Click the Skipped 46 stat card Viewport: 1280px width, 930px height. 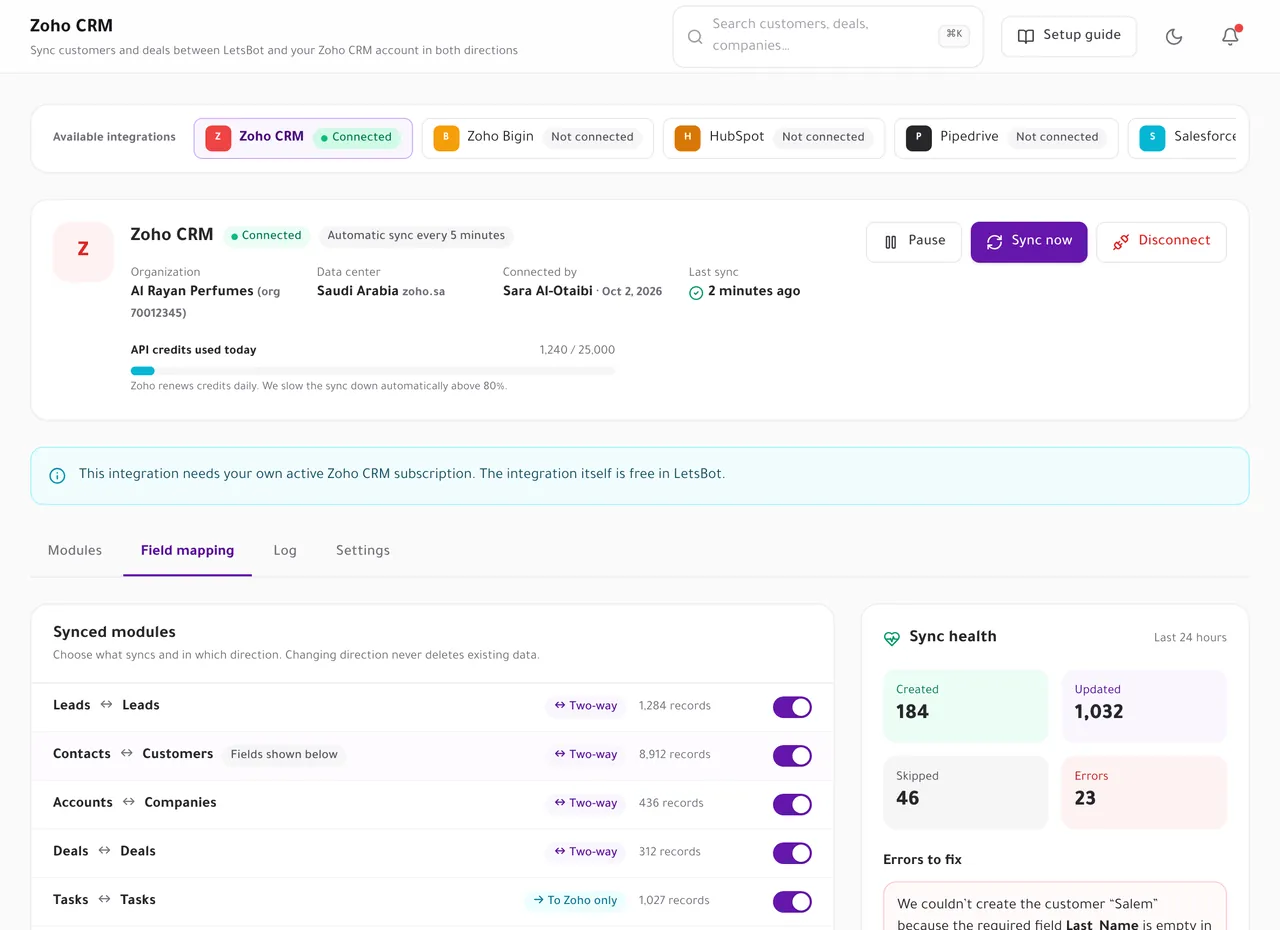(965, 792)
